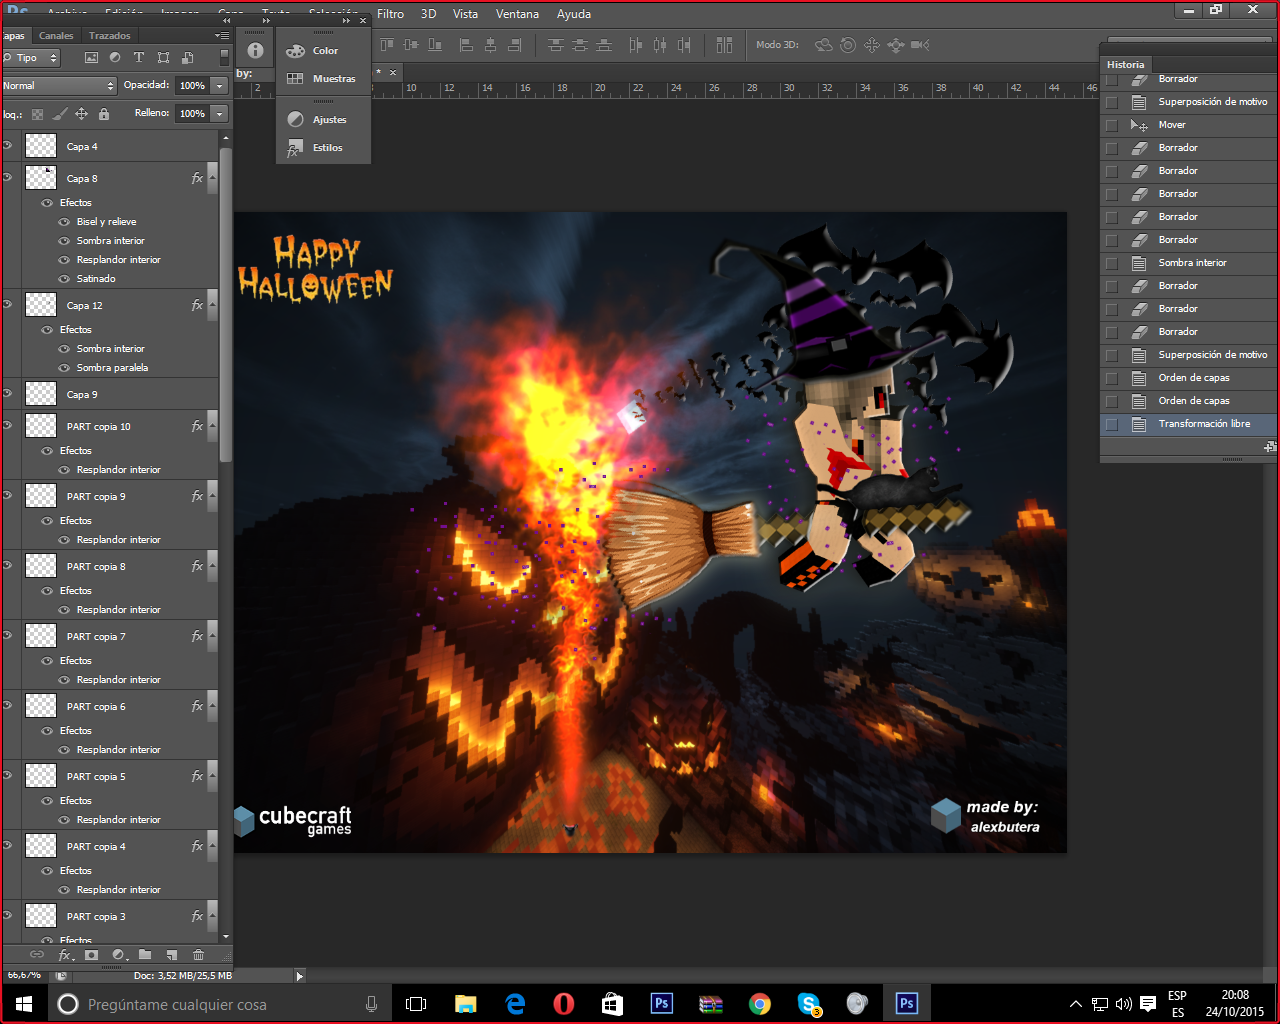
Task: Open the Layers panel options menu
Action: point(222,36)
